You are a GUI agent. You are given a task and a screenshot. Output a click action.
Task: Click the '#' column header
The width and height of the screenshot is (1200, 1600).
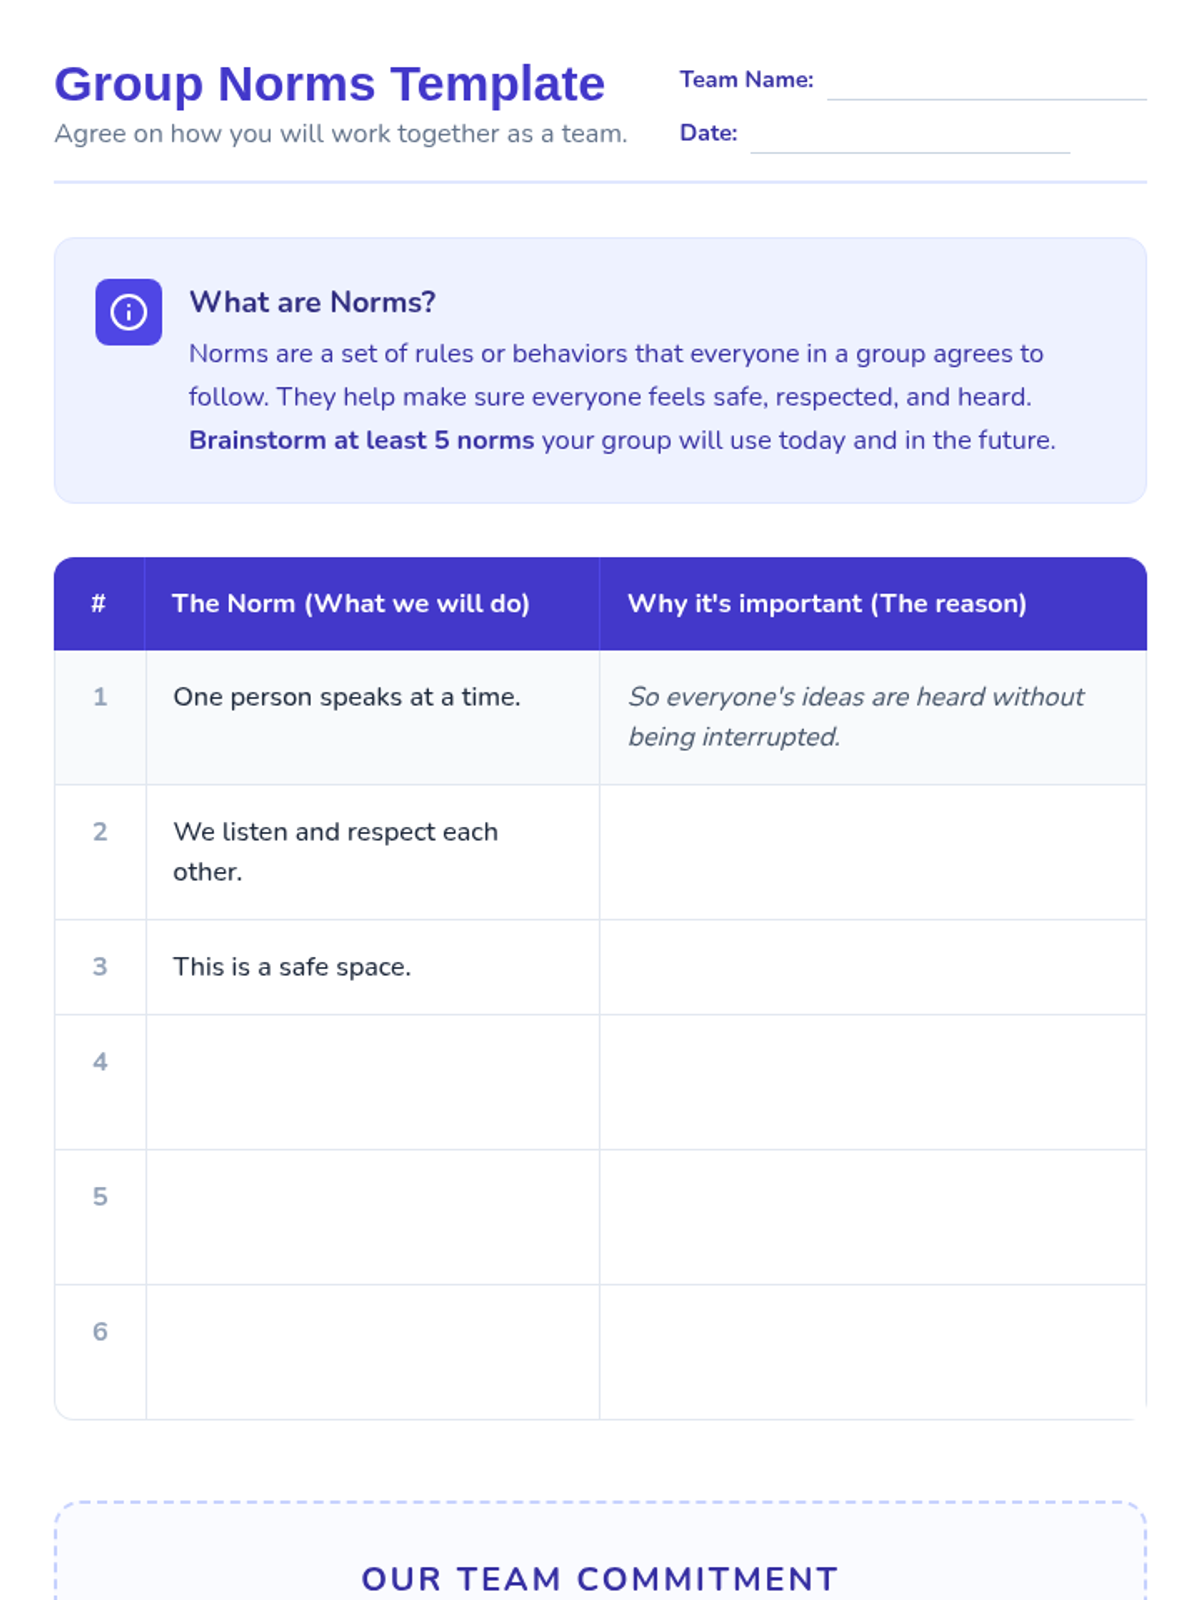coord(99,604)
